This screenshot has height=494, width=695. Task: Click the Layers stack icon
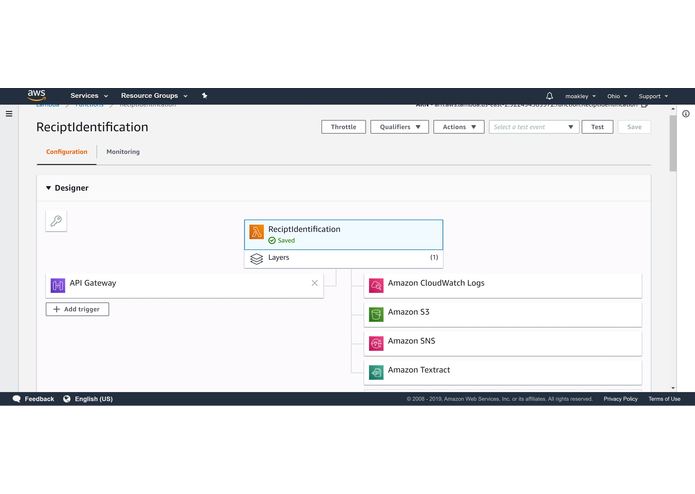256,259
